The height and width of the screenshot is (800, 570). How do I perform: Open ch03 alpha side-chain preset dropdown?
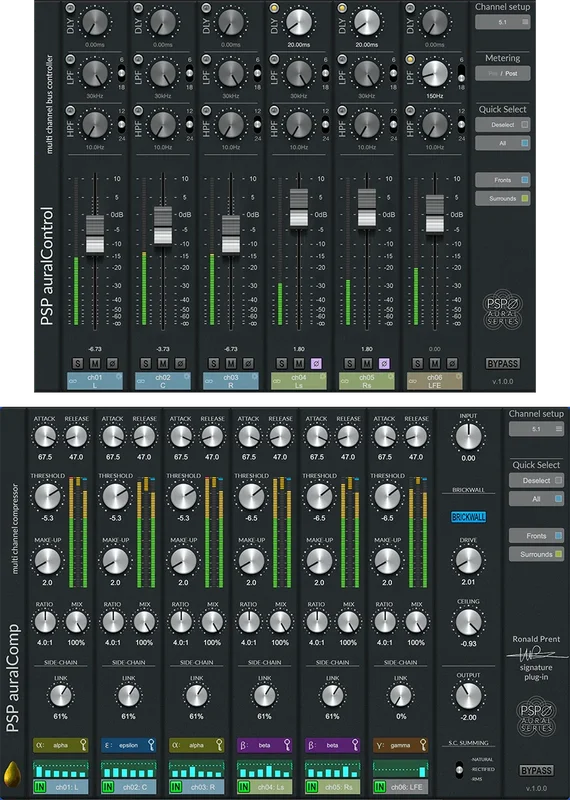click(196, 745)
